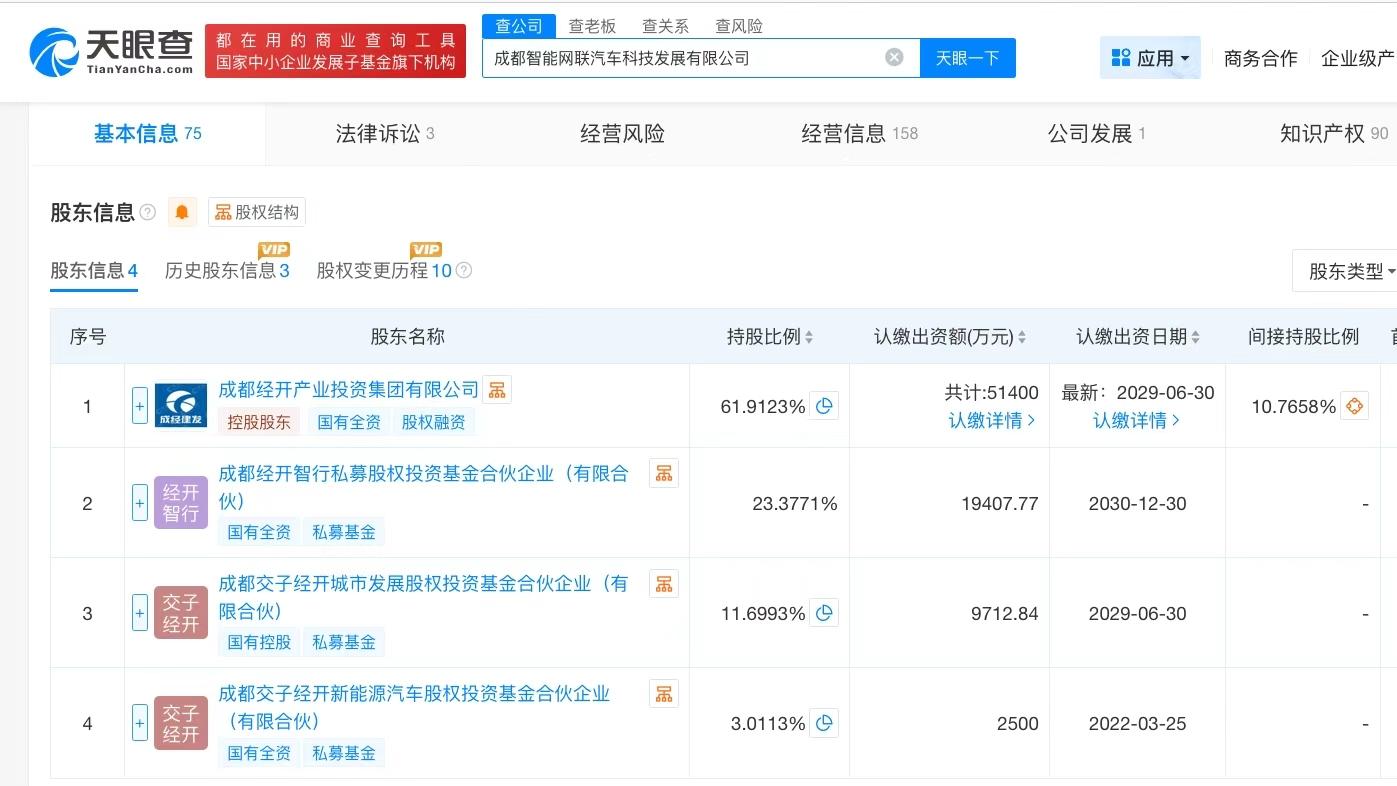Image resolution: width=1397 pixels, height=786 pixels.
Task: Click the help question mark beside 股东信息
Action: tap(148, 211)
